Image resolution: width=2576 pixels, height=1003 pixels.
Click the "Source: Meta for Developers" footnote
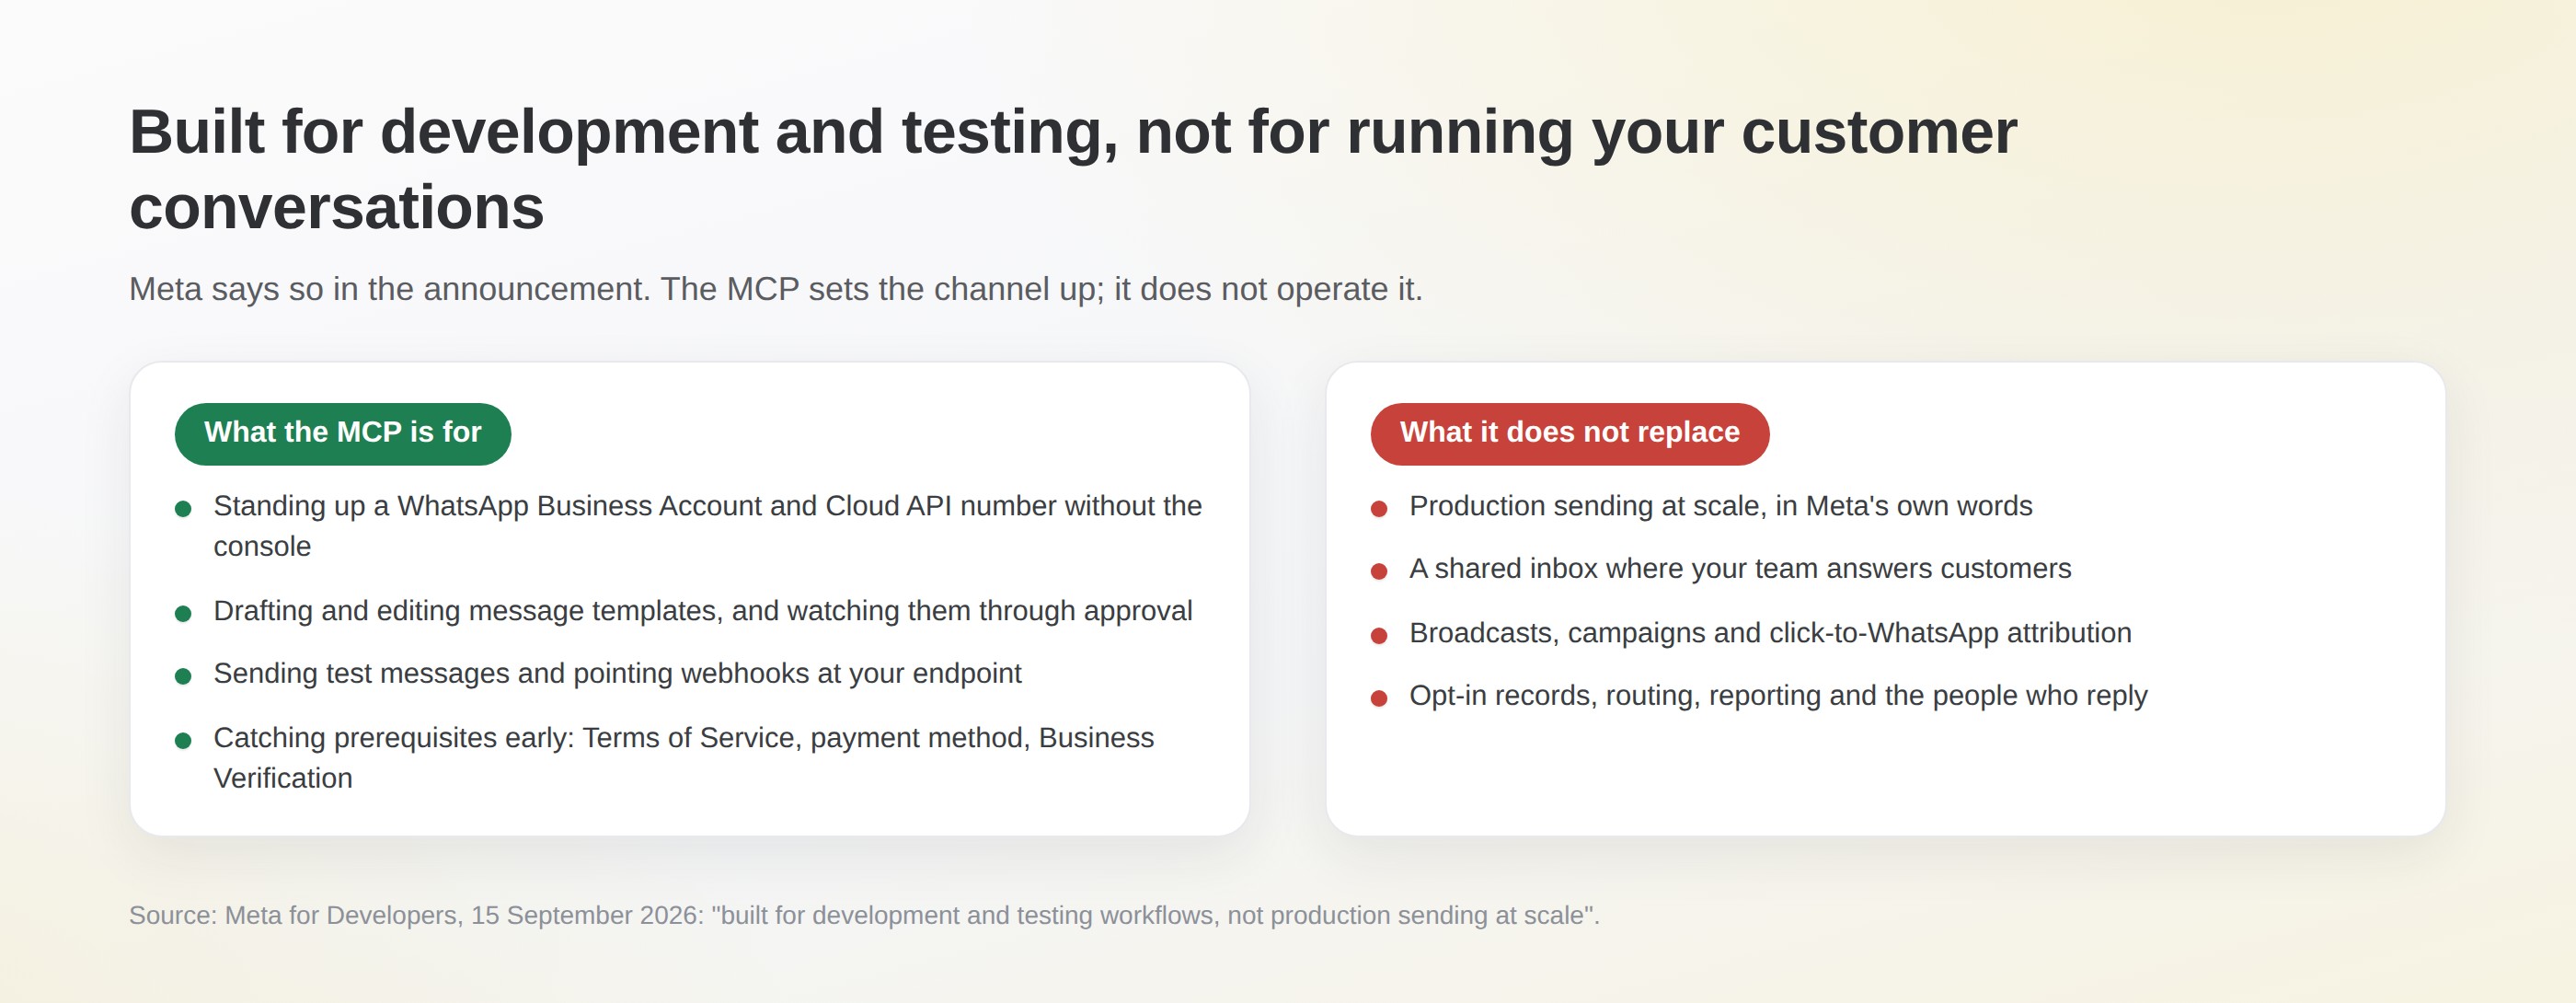(864, 915)
